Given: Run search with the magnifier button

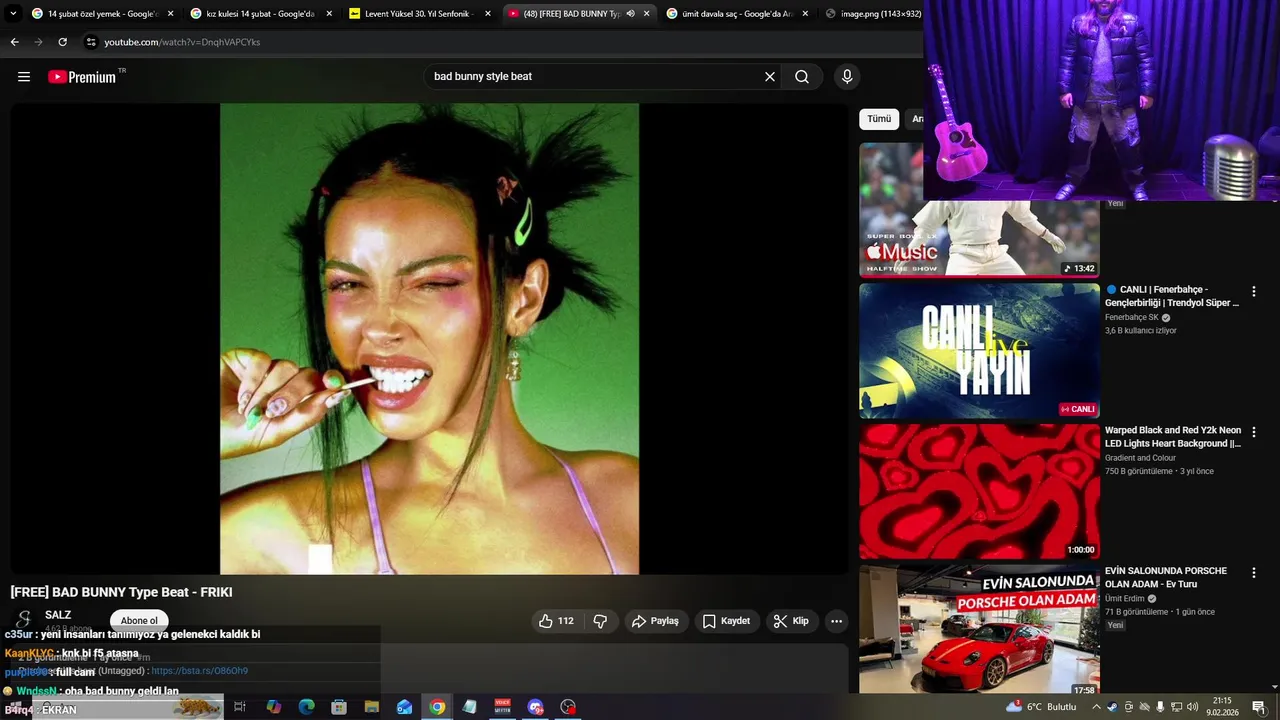Looking at the screenshot, I should click(802, 77).
